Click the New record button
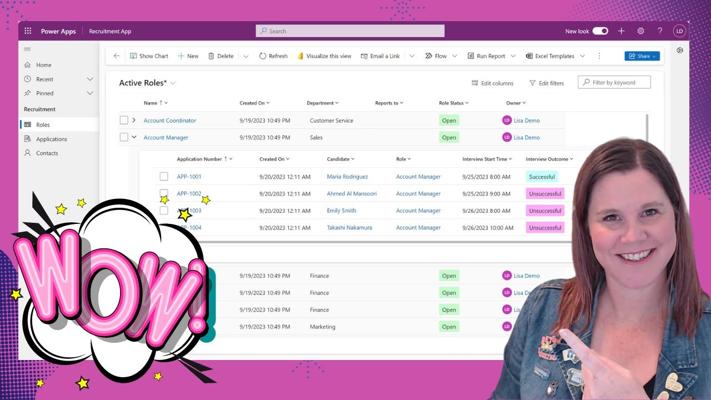Viewport: 711px width, 400px height. [188, 56]
